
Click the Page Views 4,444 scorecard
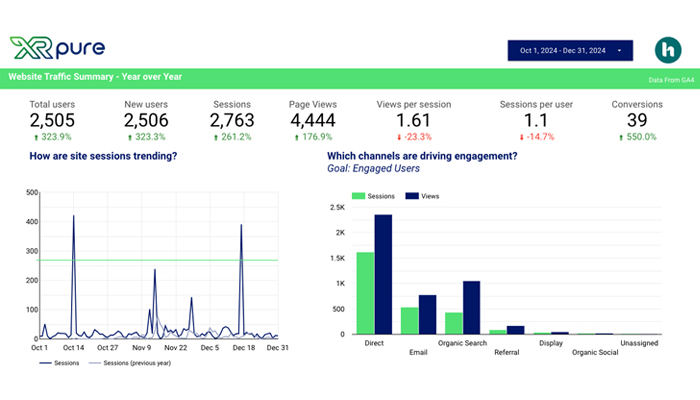pos(312,120)
